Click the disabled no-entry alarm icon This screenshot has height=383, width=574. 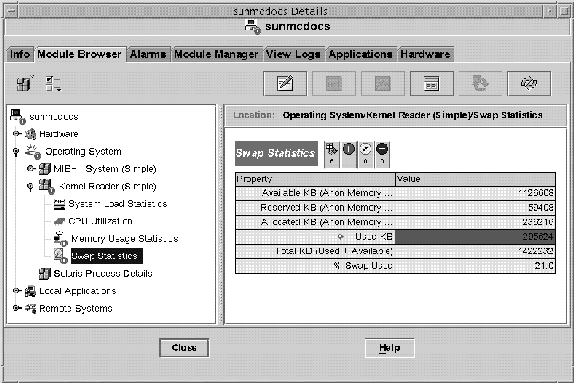382,155
